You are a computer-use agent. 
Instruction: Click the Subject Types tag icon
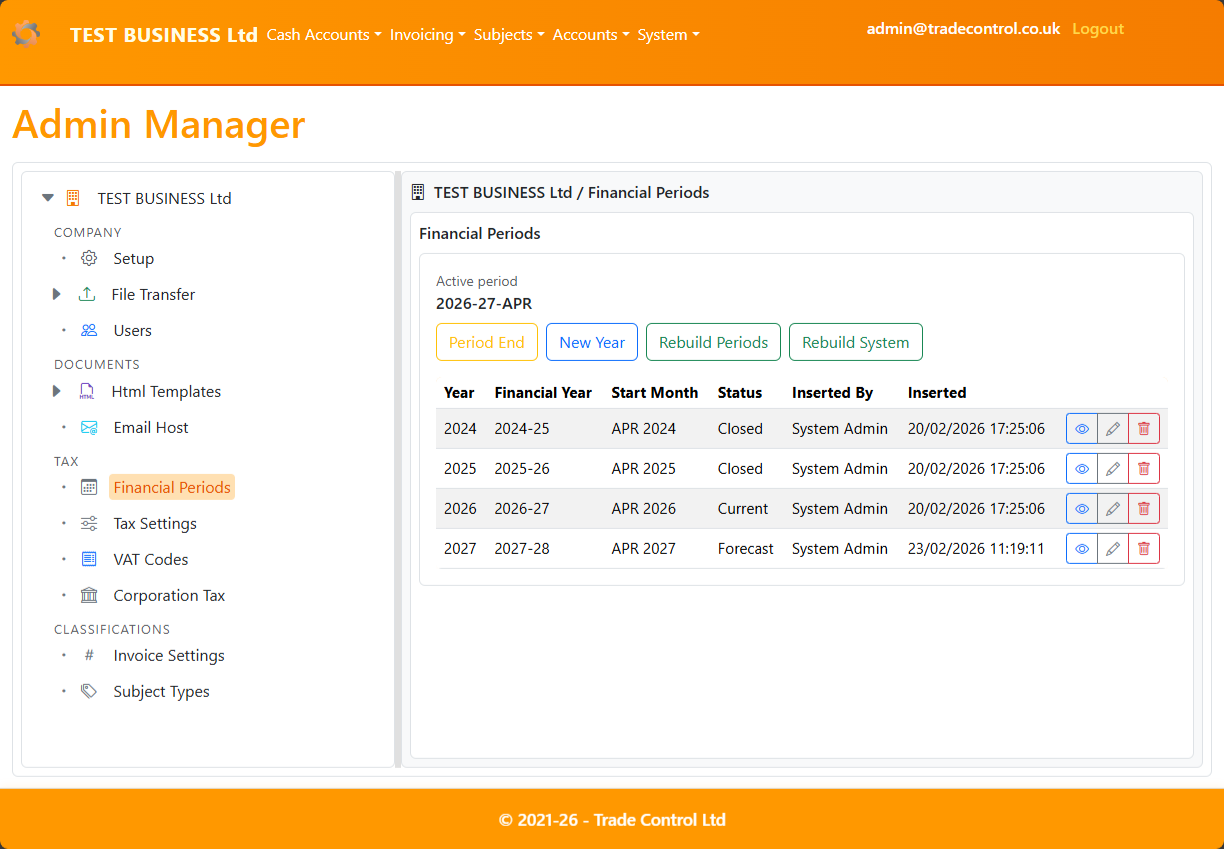[x=88, y=691]
